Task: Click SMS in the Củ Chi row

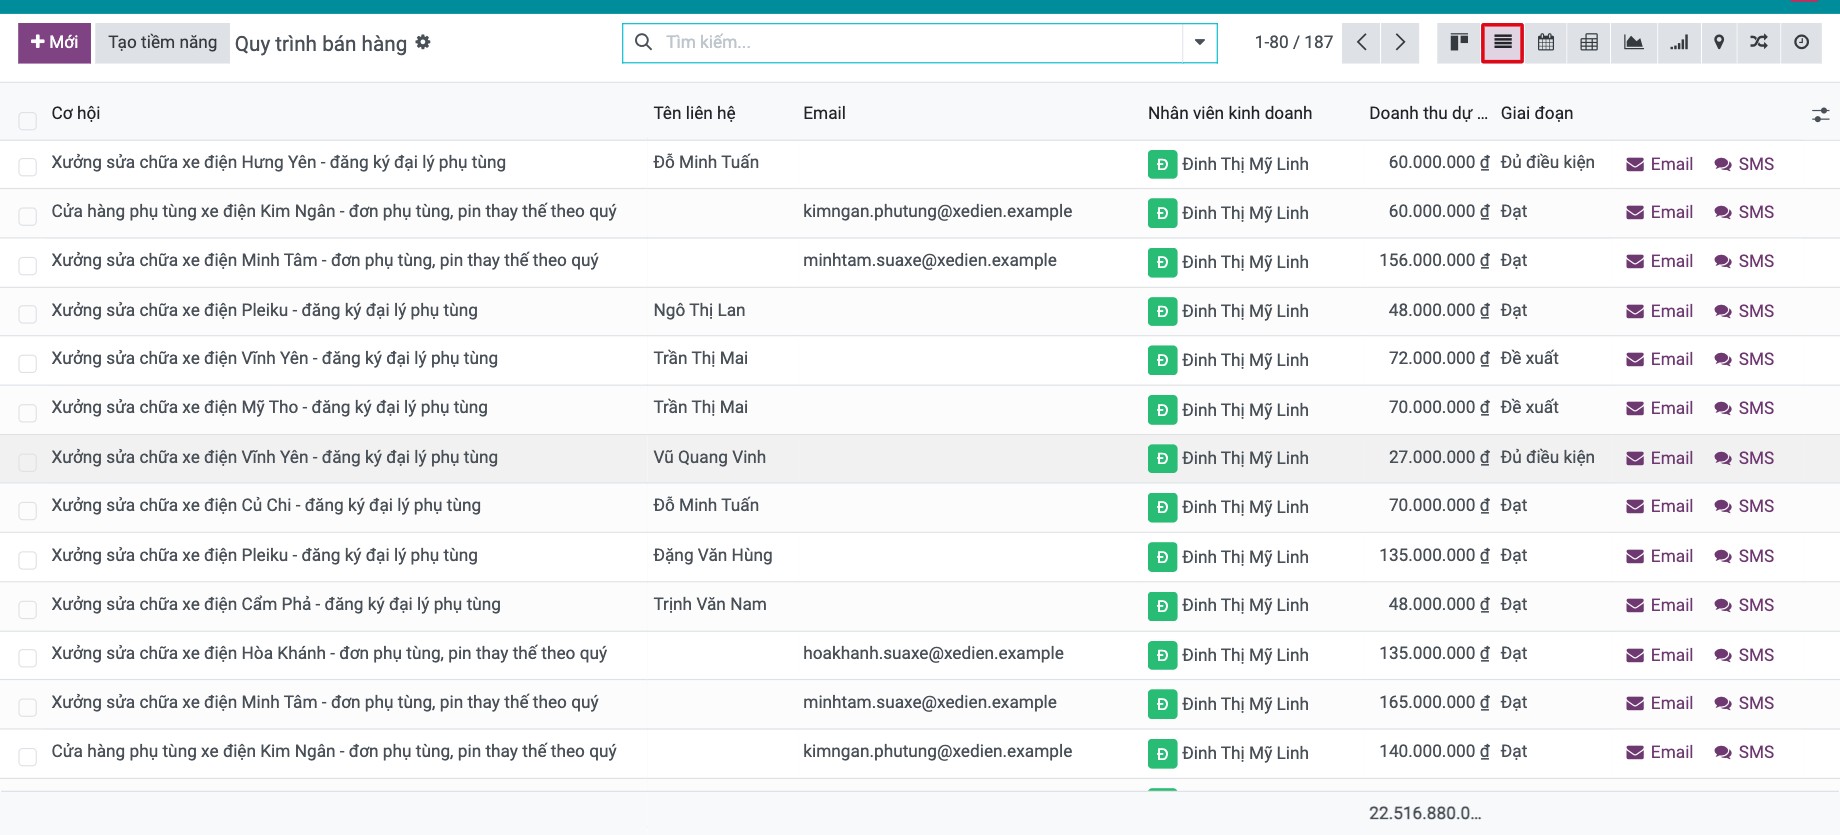Action: coord(1744,506)
